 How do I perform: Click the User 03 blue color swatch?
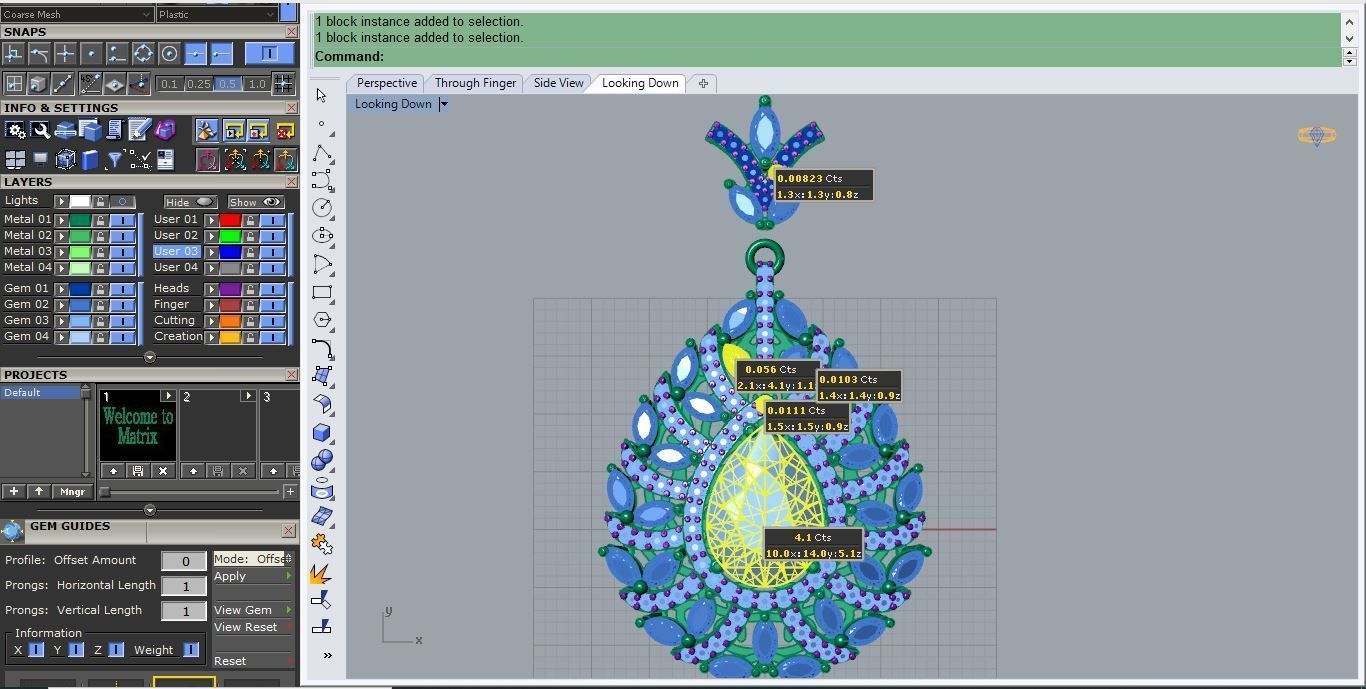(x=230, y=252)
